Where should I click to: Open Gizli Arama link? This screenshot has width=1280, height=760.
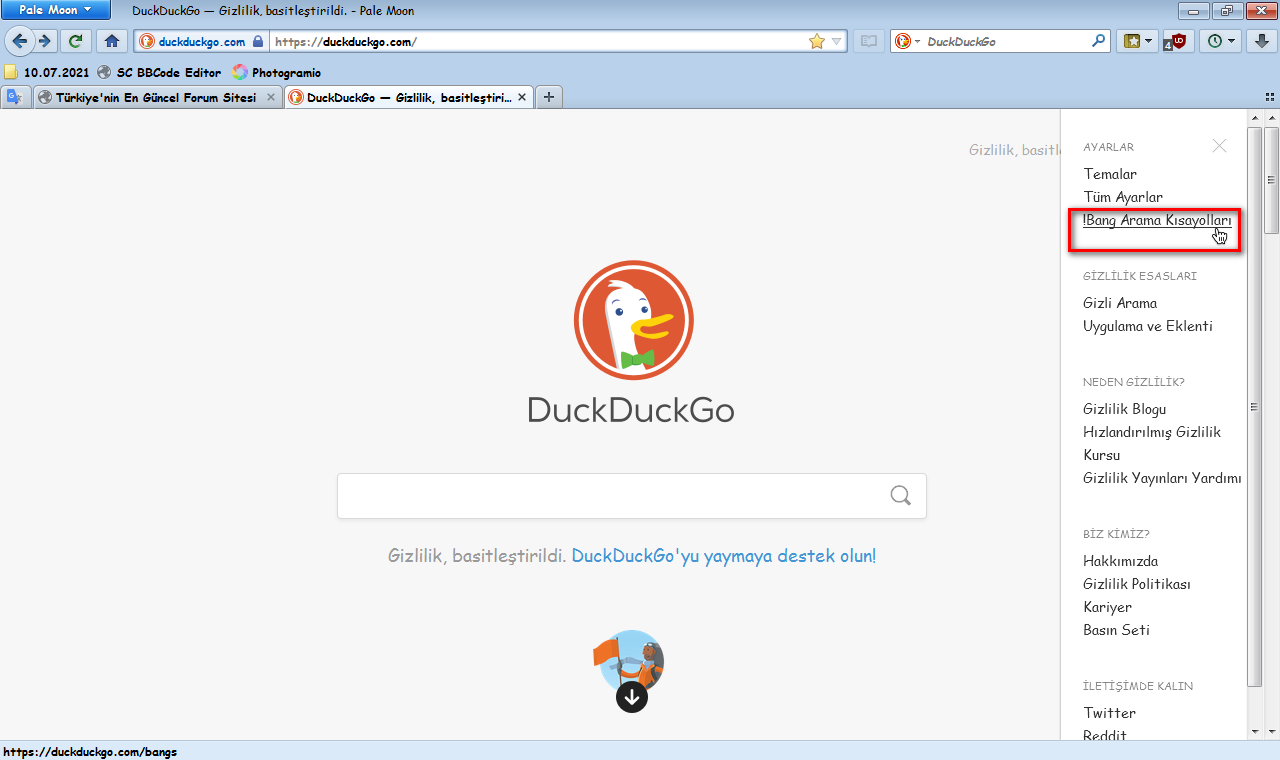point(1120,303)
